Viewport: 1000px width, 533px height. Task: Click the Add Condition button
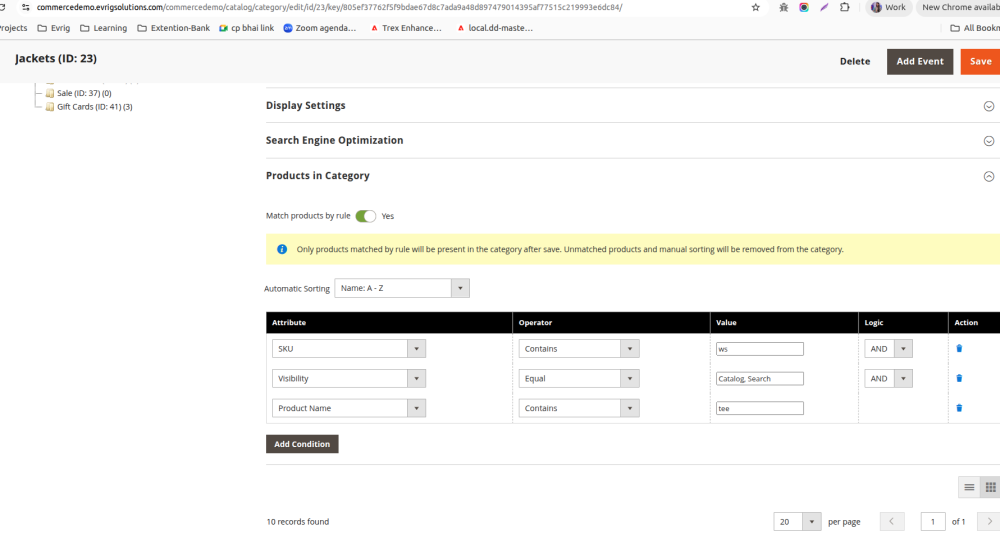[x=302, y=444]
